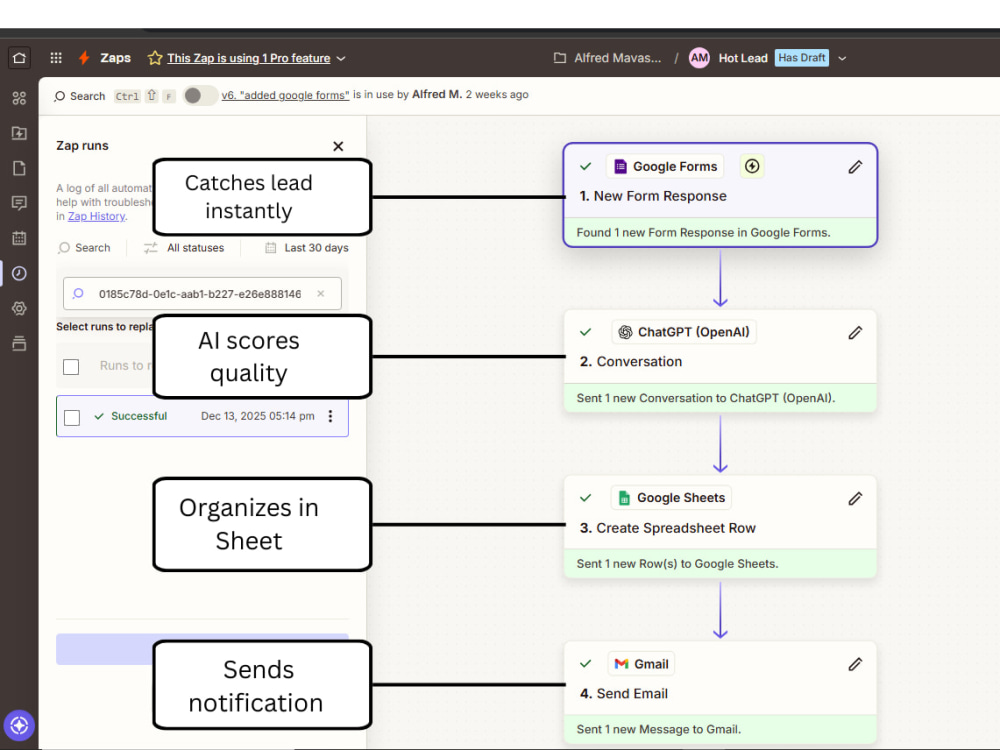Edit the Gmail Send Email step pencil
This screenshot has height=750, width=1000.
coord(855,665)
